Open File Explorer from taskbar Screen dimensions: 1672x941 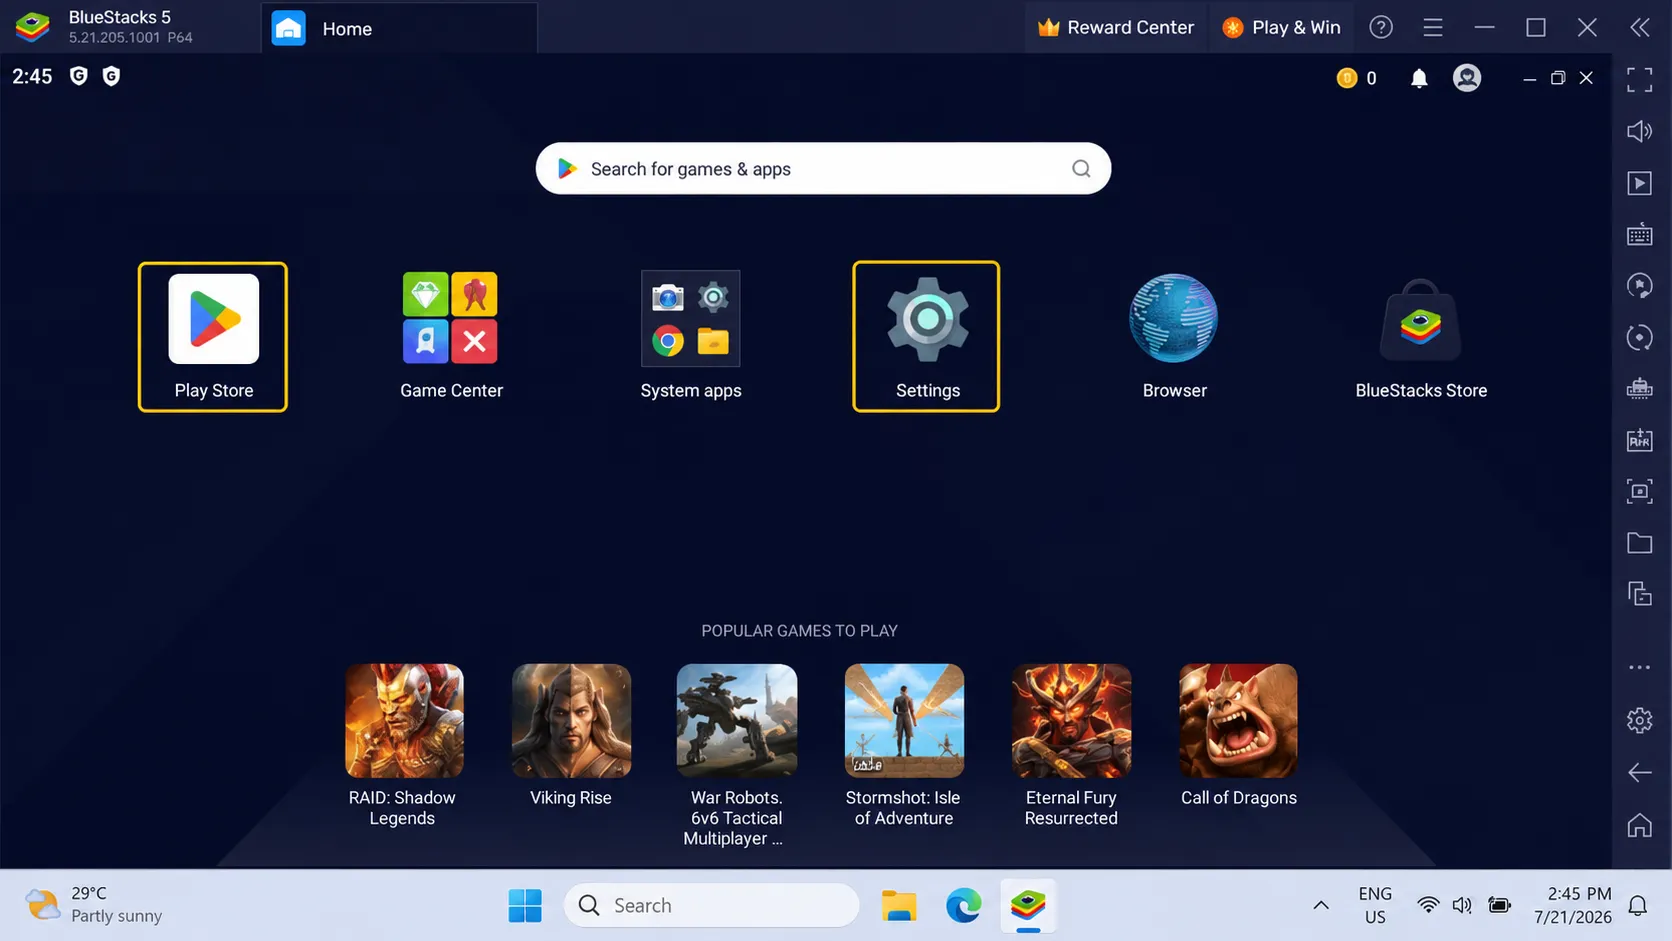899,905
